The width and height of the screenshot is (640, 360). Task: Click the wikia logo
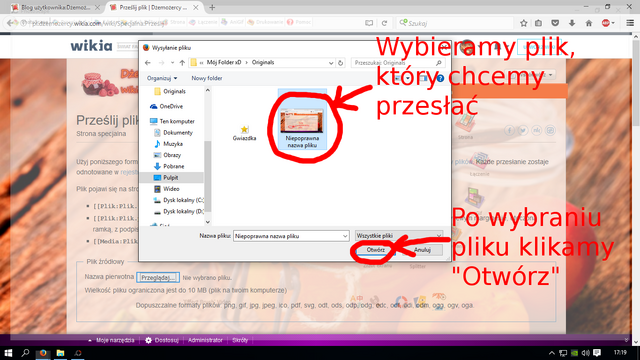click(91, 46)
